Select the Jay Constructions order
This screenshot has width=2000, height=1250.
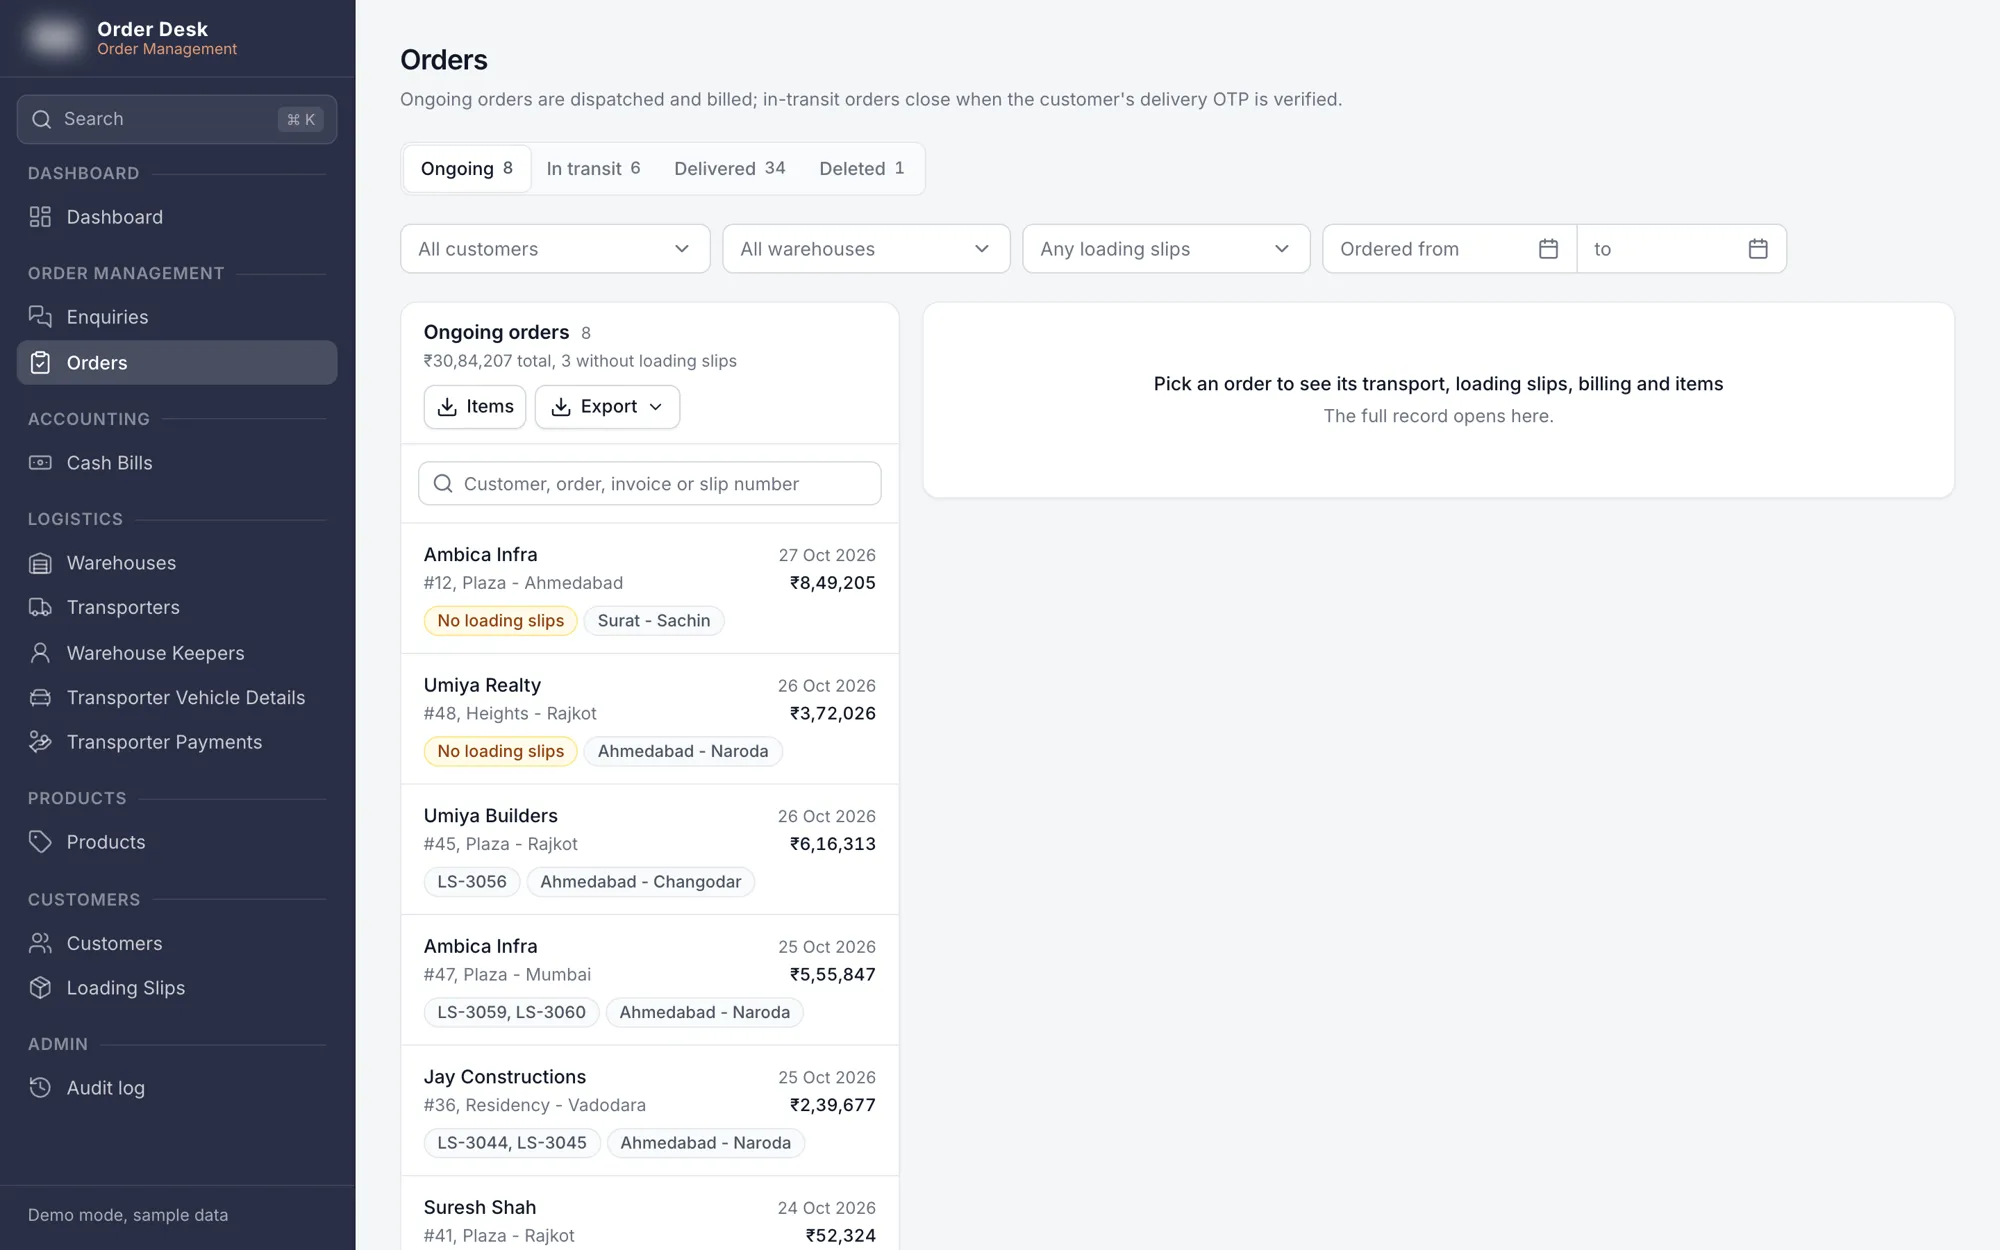[650, 1110]
